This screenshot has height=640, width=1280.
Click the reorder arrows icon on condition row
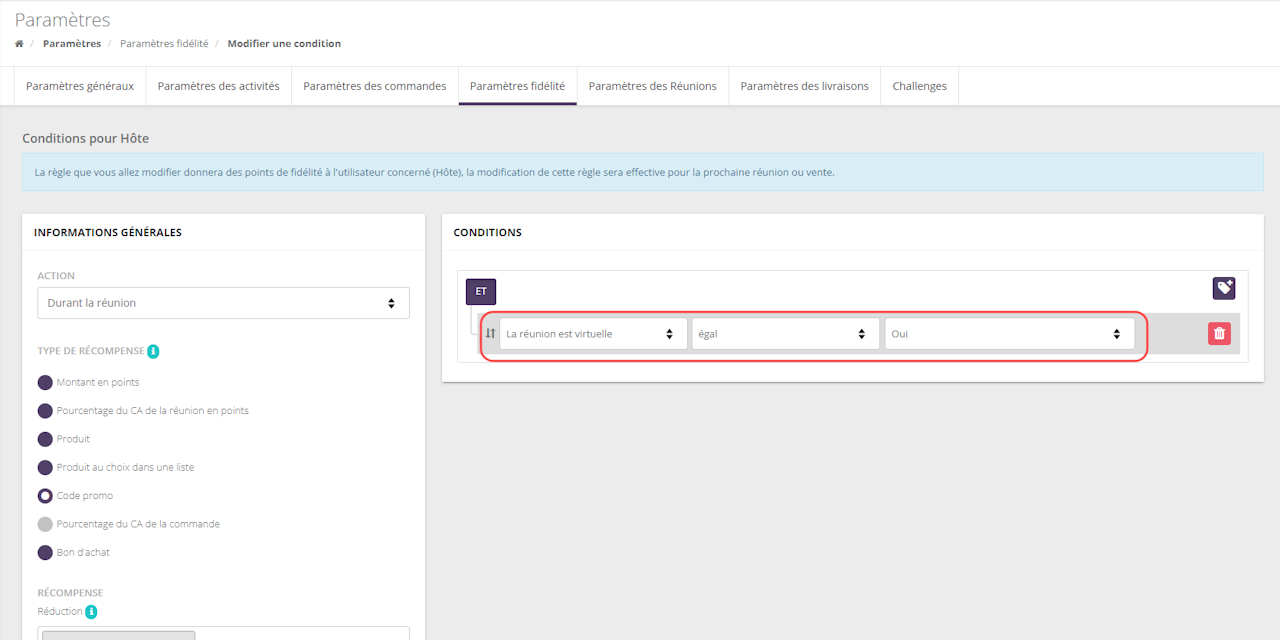490,334
